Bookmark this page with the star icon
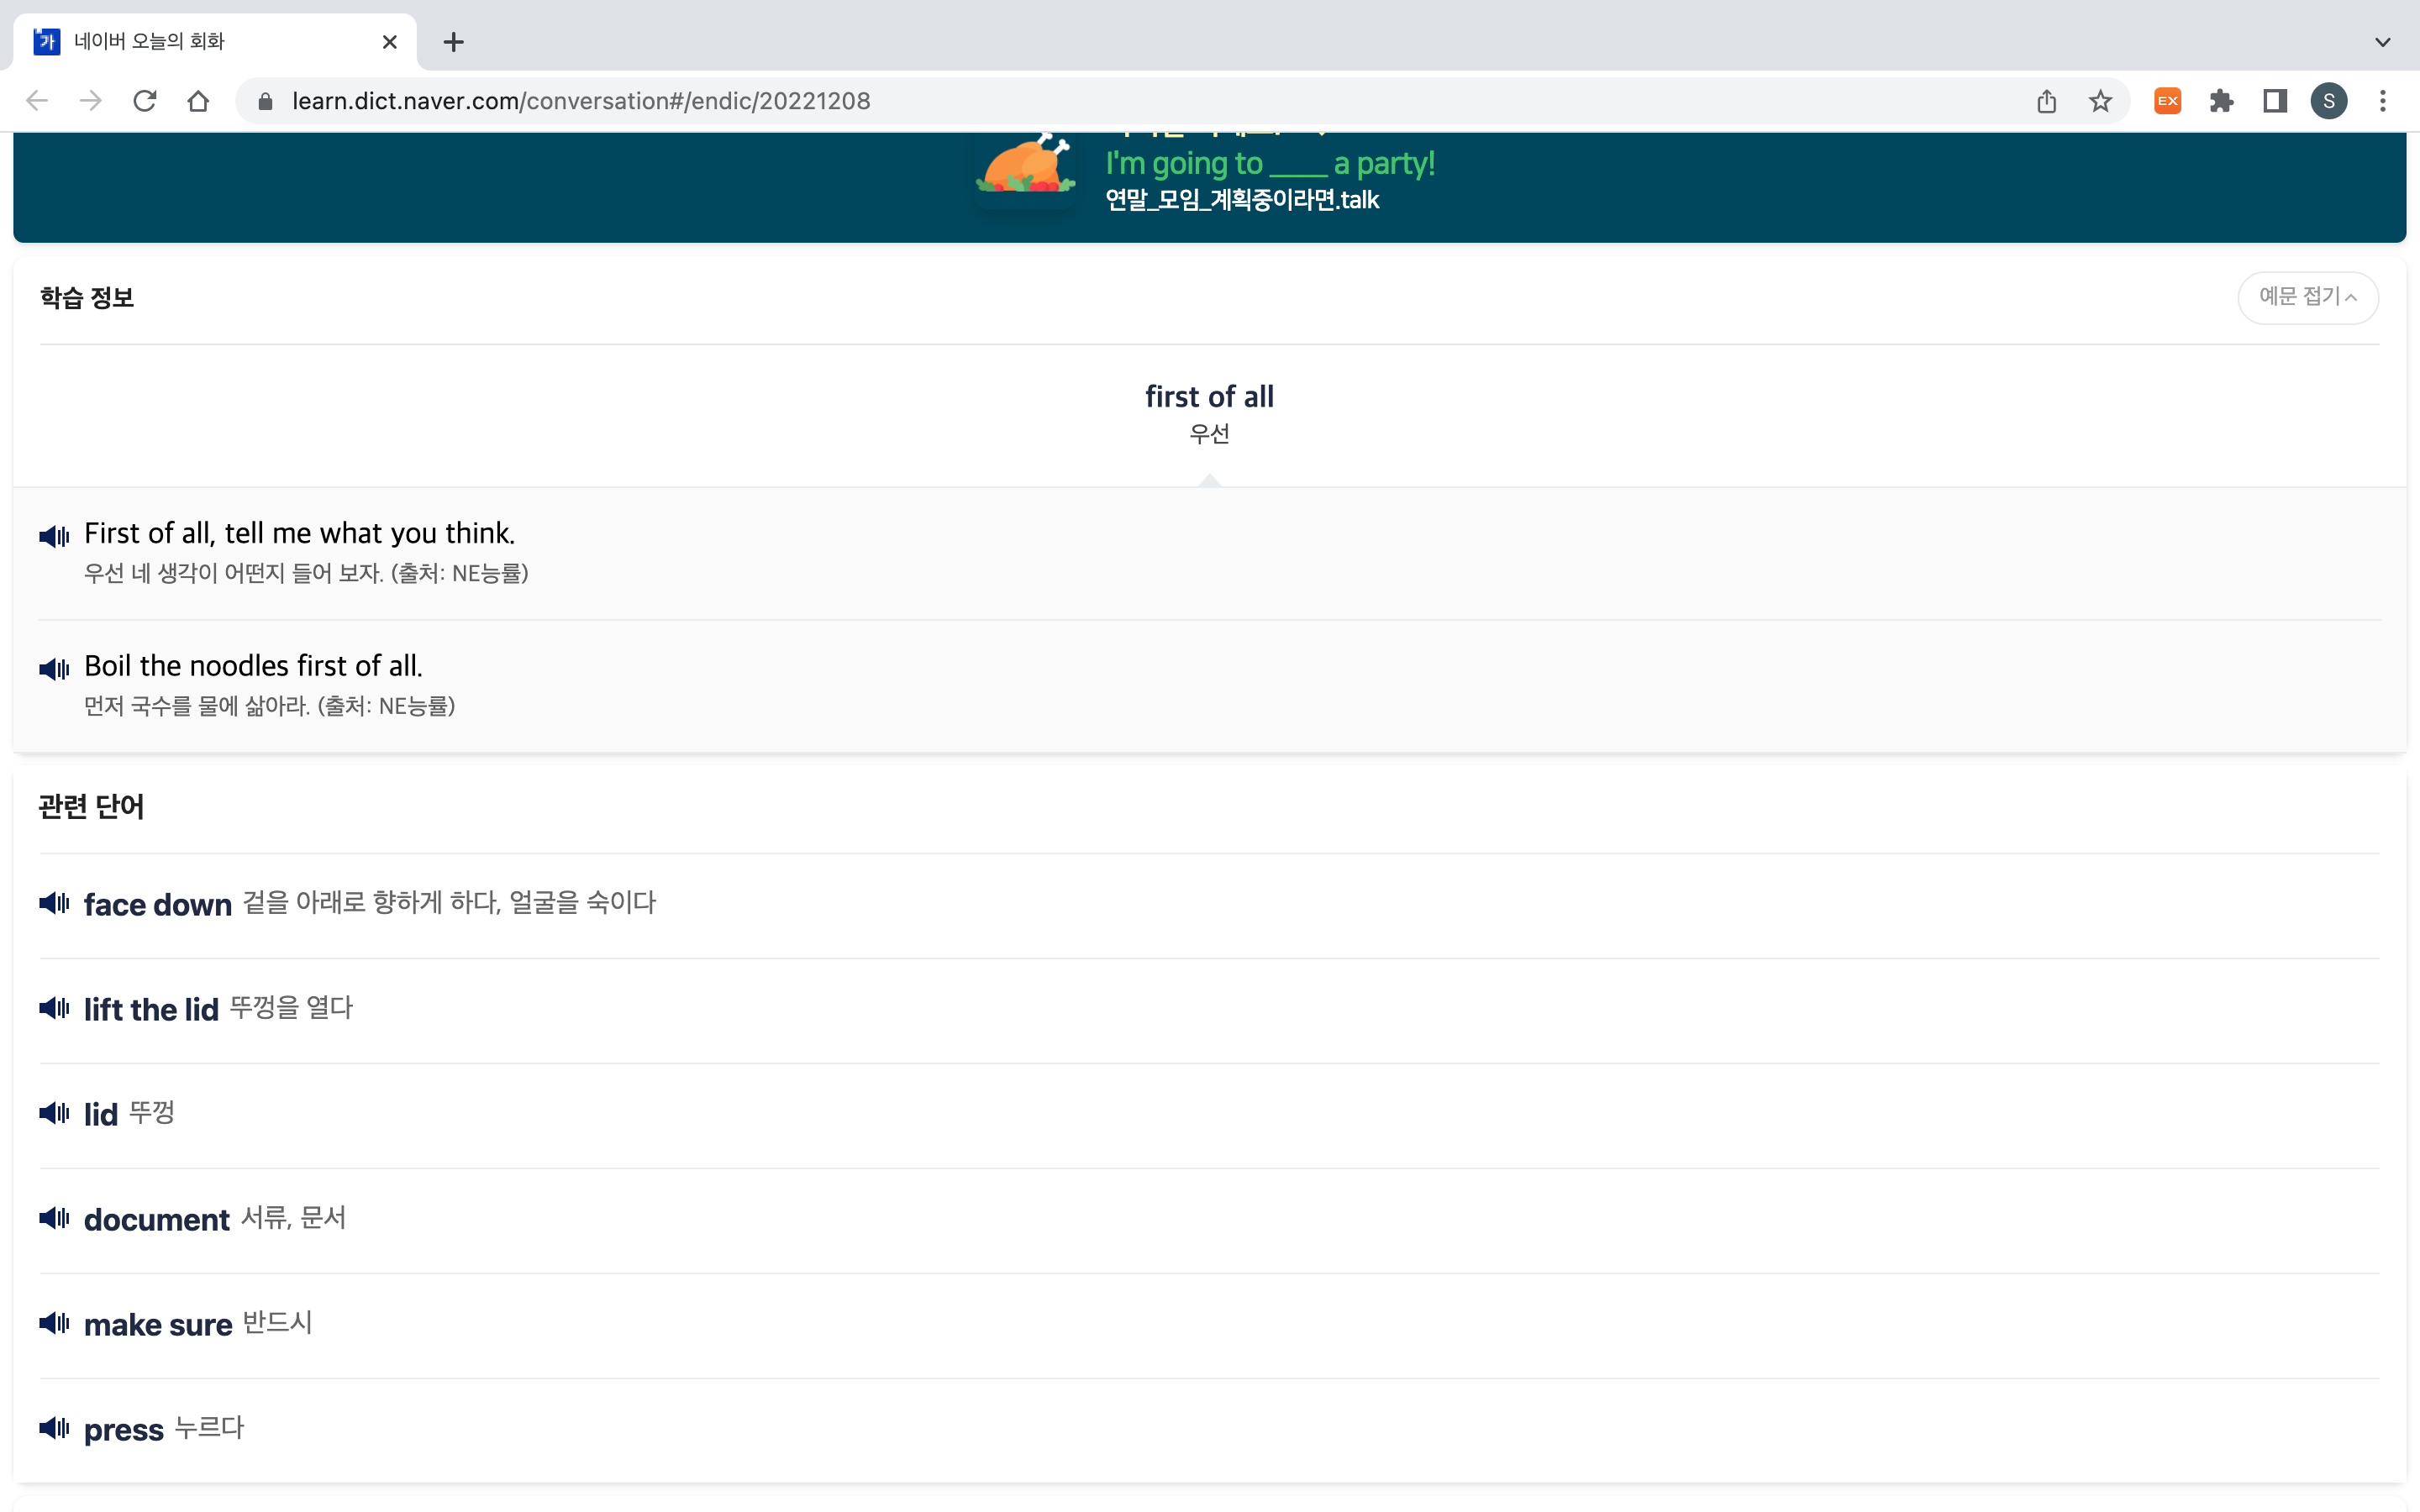Screen dimensions: 2420x1512 pos(2100,101)
